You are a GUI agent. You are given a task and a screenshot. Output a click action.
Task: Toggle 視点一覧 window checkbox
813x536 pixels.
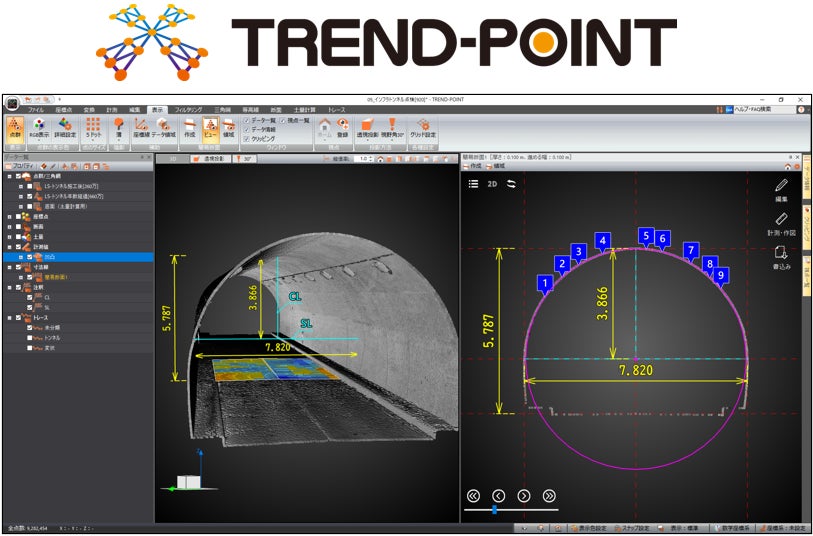(x=283, y=121)
